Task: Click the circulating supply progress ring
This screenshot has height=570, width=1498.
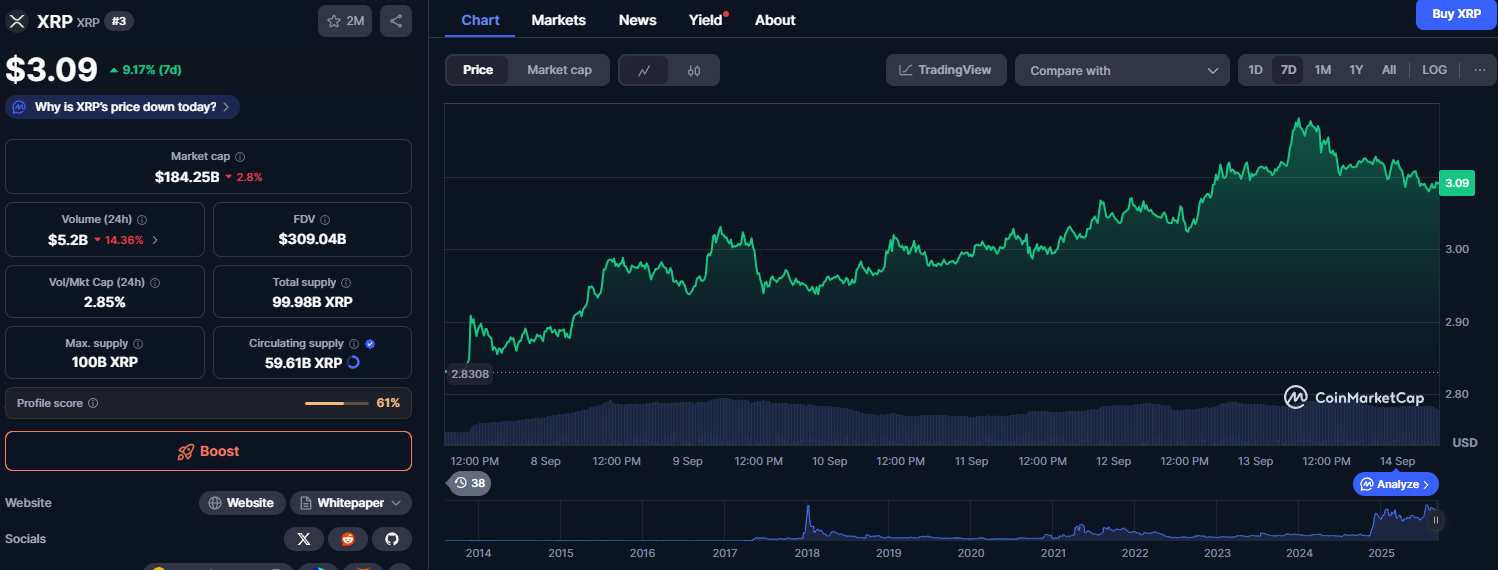Action: (353, 362)
